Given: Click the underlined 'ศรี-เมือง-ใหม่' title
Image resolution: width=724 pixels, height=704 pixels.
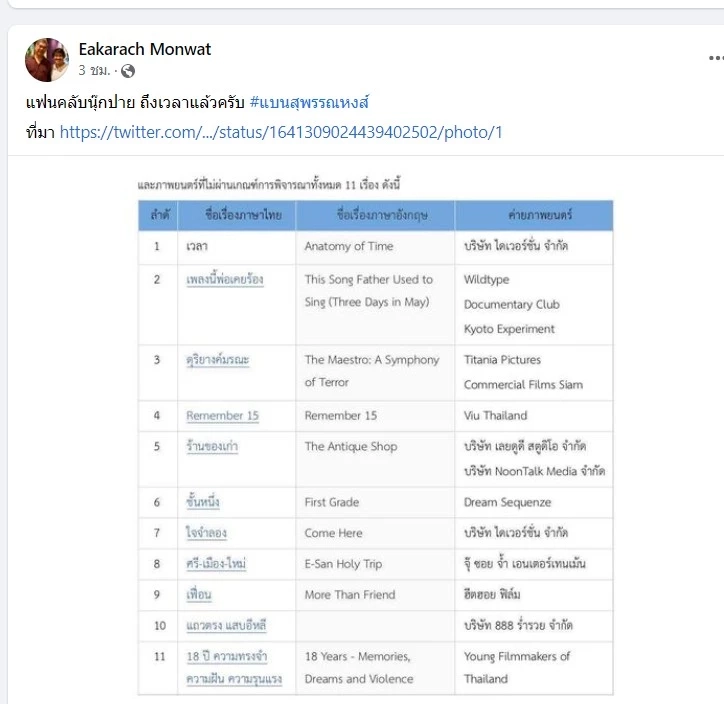Looking at the screenshot, I should tap(216, 564).
